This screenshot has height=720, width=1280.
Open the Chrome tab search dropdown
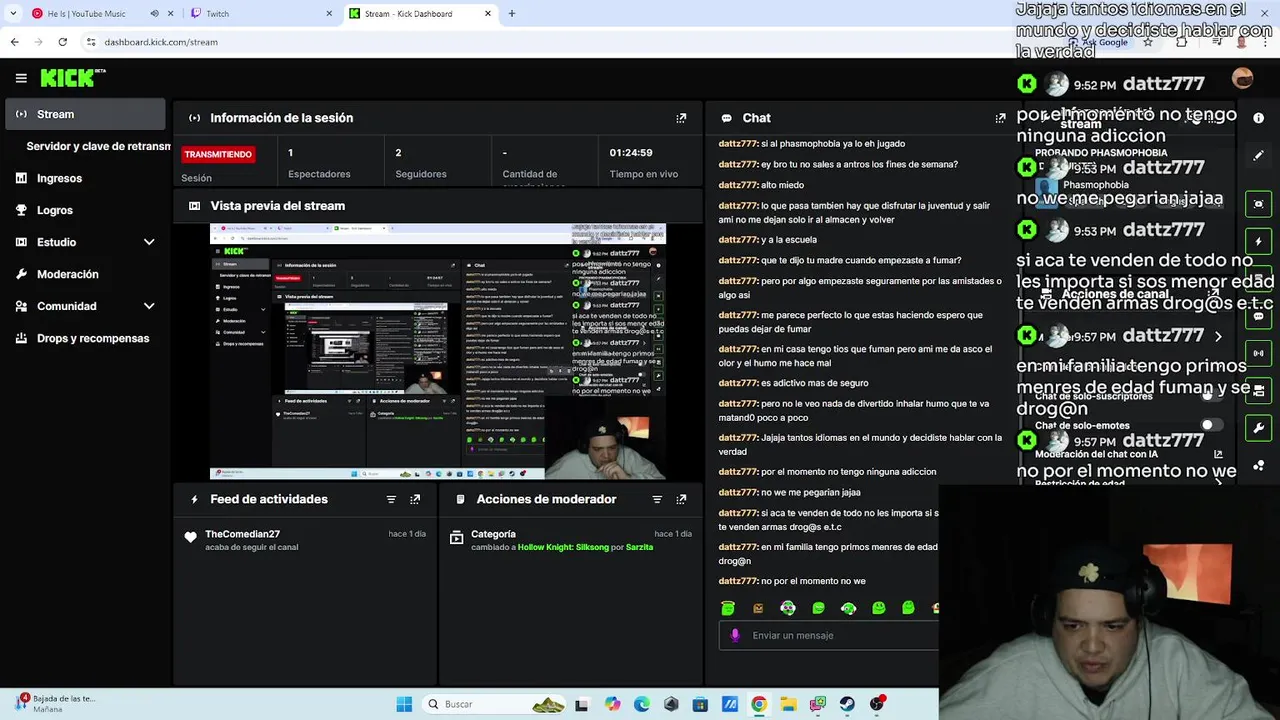click(13, 14)
